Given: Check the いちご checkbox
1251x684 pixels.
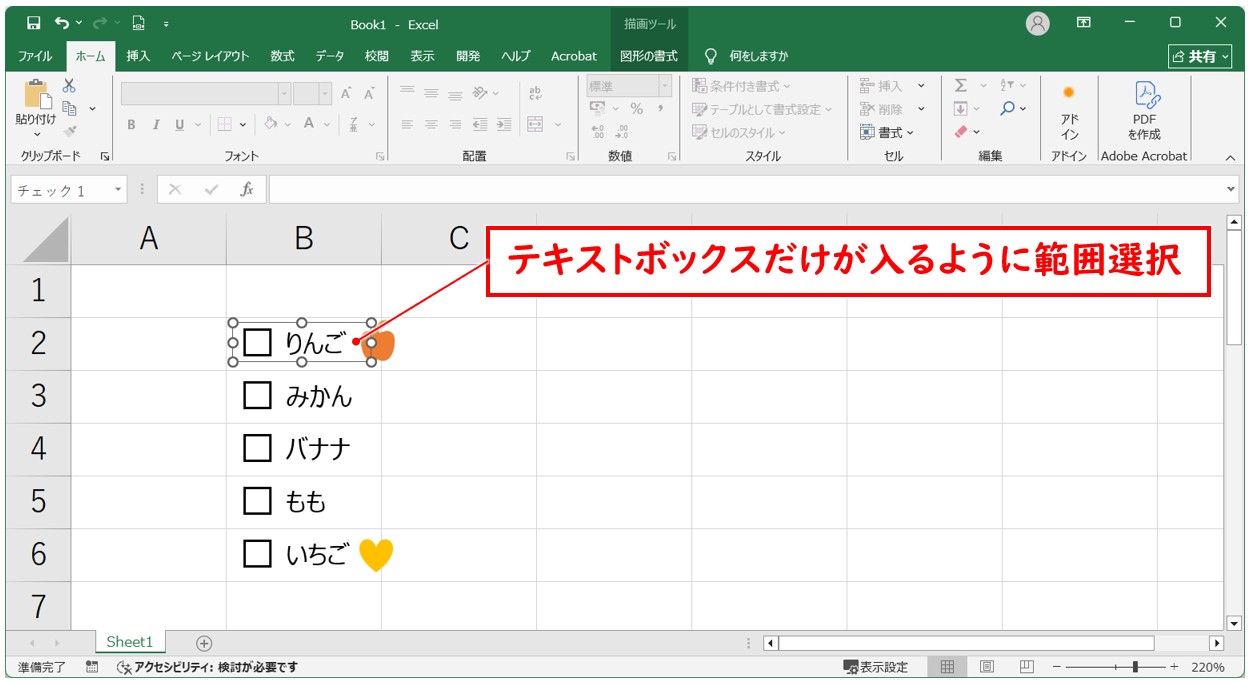Looking at the screenshot, I should pyautogui.click(x=258, y=553).
